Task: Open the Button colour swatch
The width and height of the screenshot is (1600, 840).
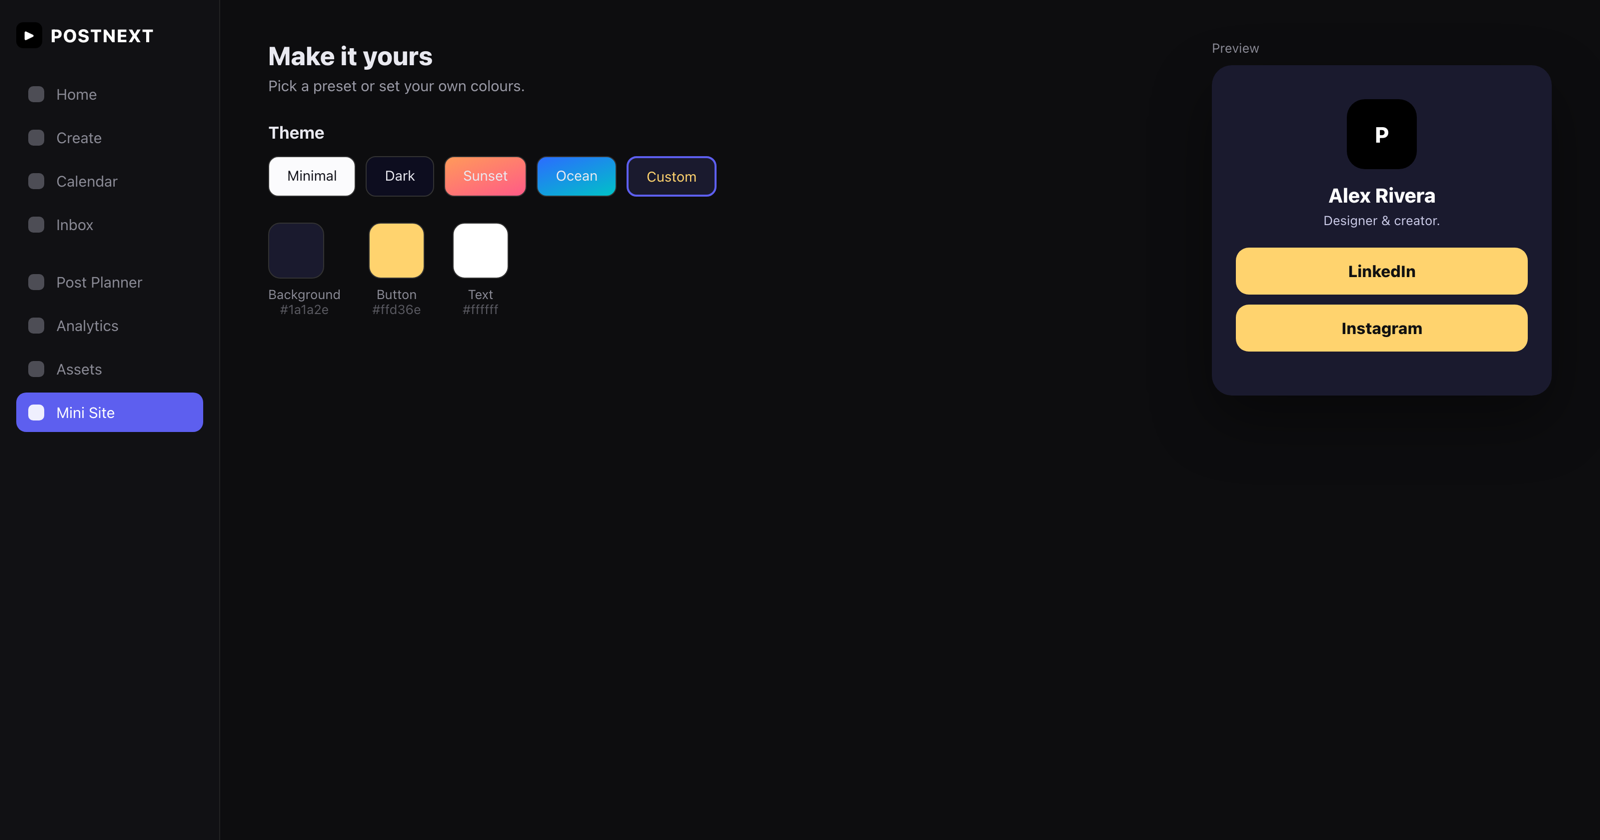Action: point(396,250)
